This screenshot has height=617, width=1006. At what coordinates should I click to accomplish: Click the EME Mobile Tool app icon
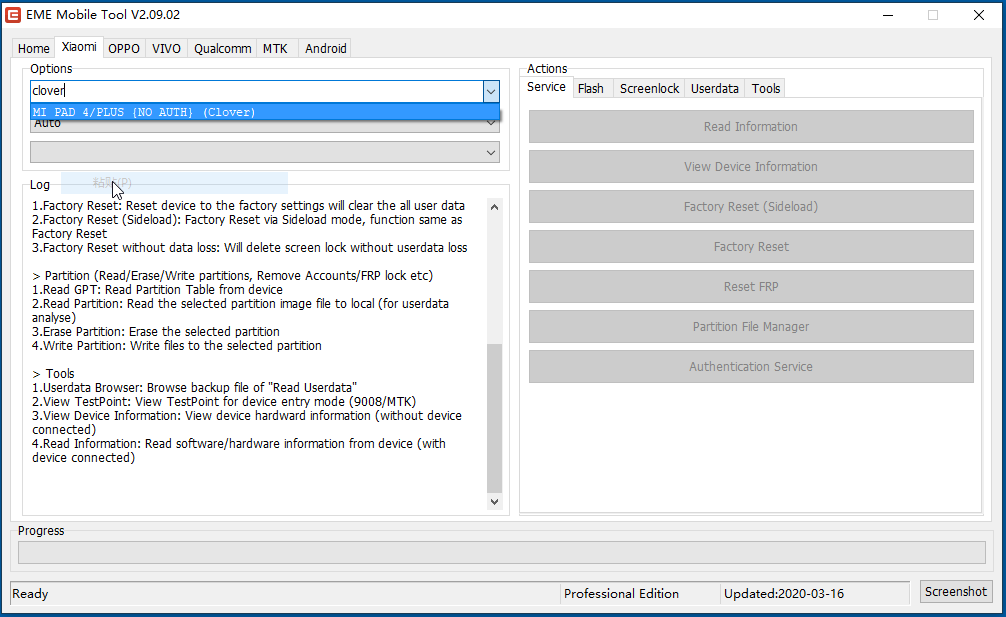pyautogui.click(x=13, y=15)
